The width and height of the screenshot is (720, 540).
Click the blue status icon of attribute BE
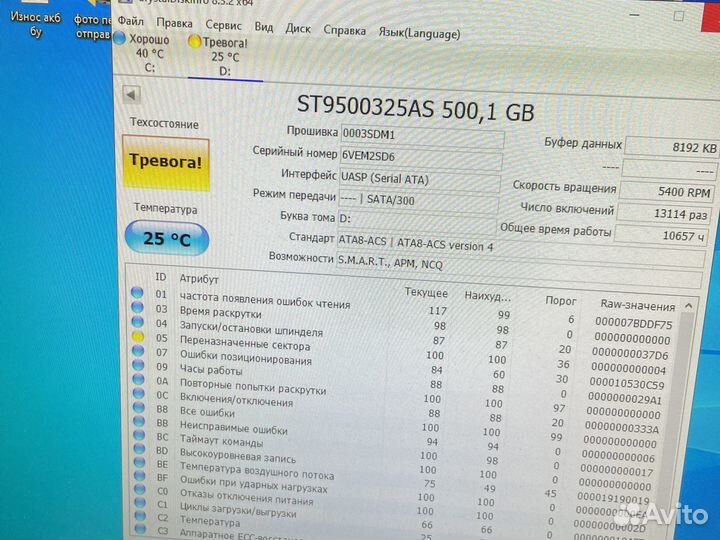click(x=140, y=462)
